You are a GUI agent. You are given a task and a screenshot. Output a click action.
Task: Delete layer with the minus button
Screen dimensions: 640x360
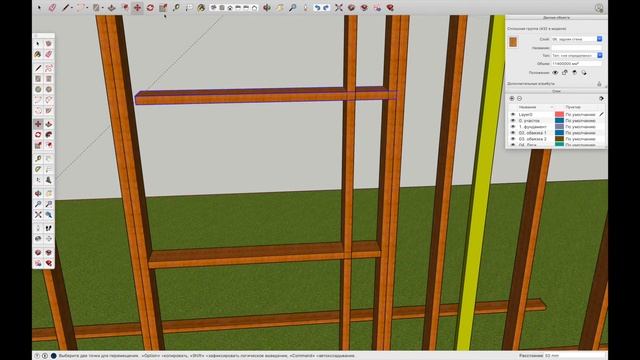pyautogui.click(x=520, y=99)
